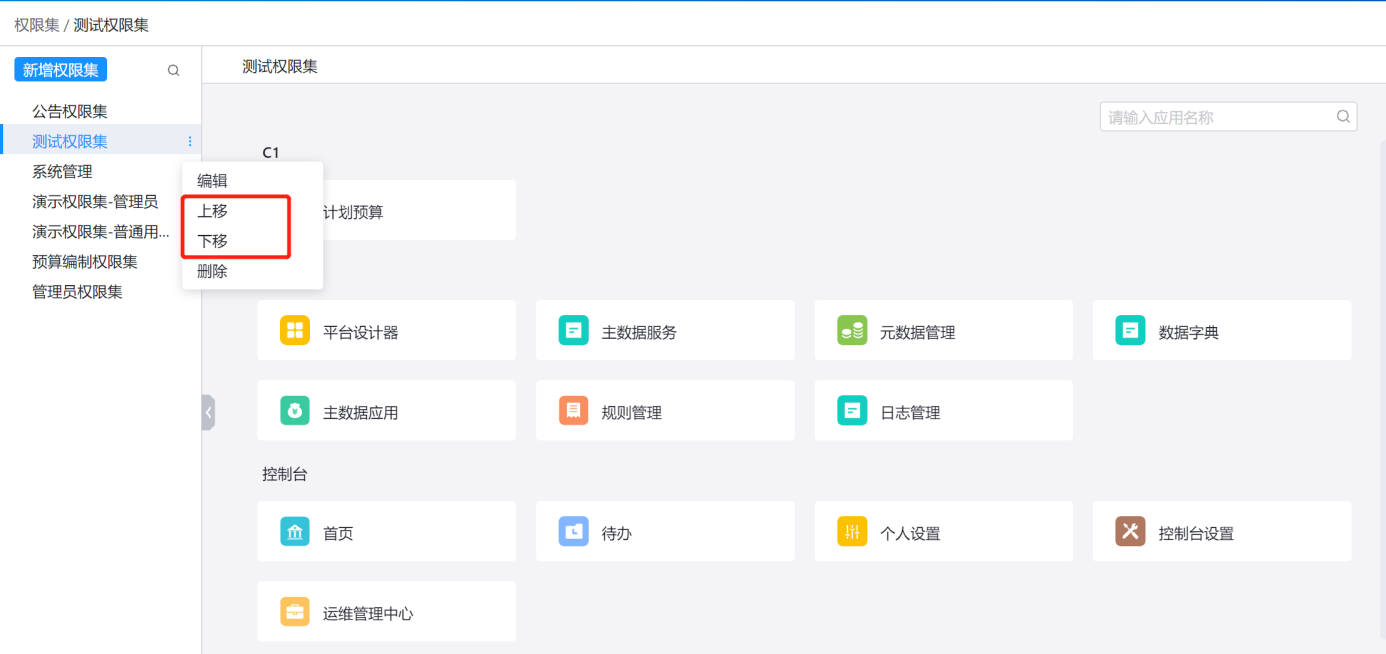The width and height of the screenshot is (1386, 654).
Task: Click the 请输入应用名称 search field
Action: click(1218, 117)
